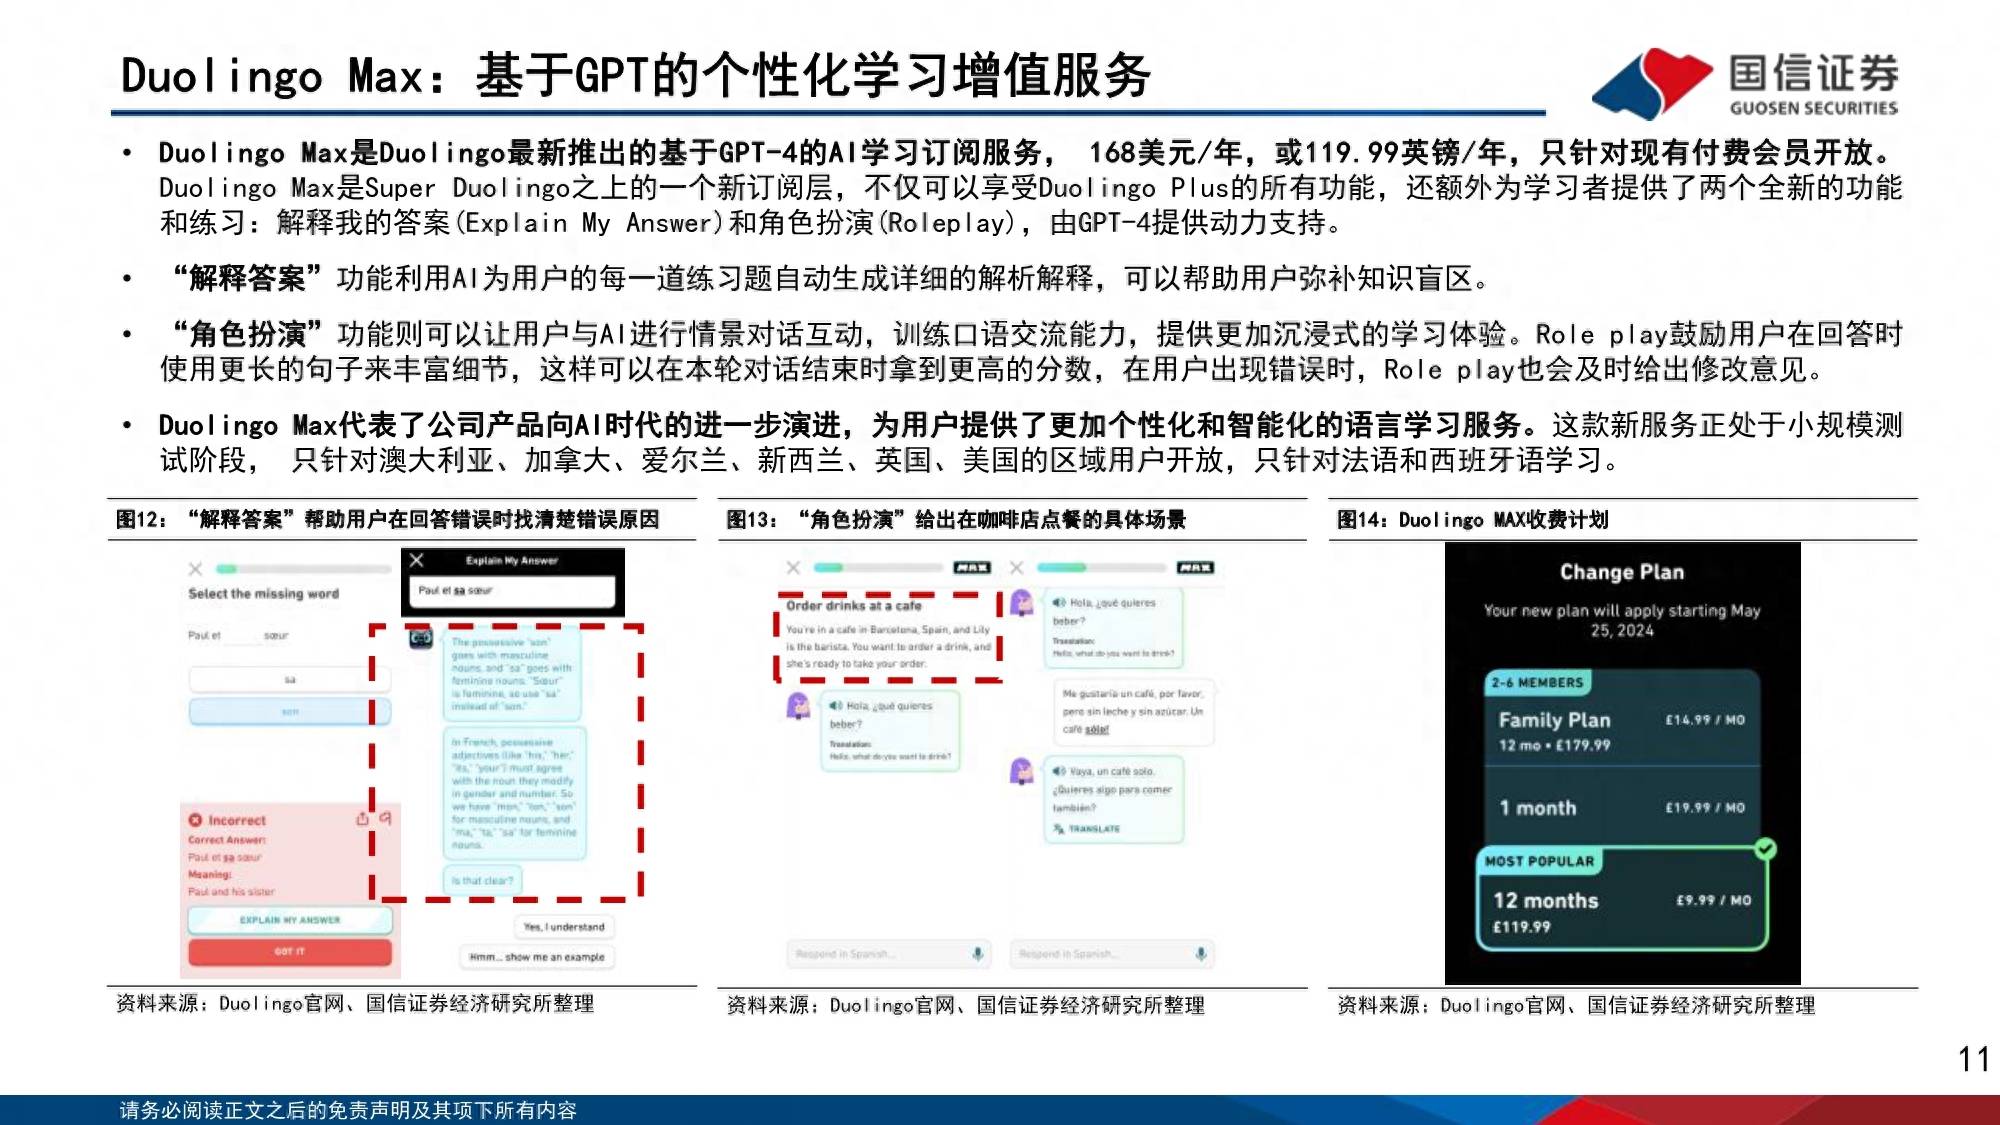Choose the highlighted answer option son
The image size is (2000, 1125).
coord(290,712)
